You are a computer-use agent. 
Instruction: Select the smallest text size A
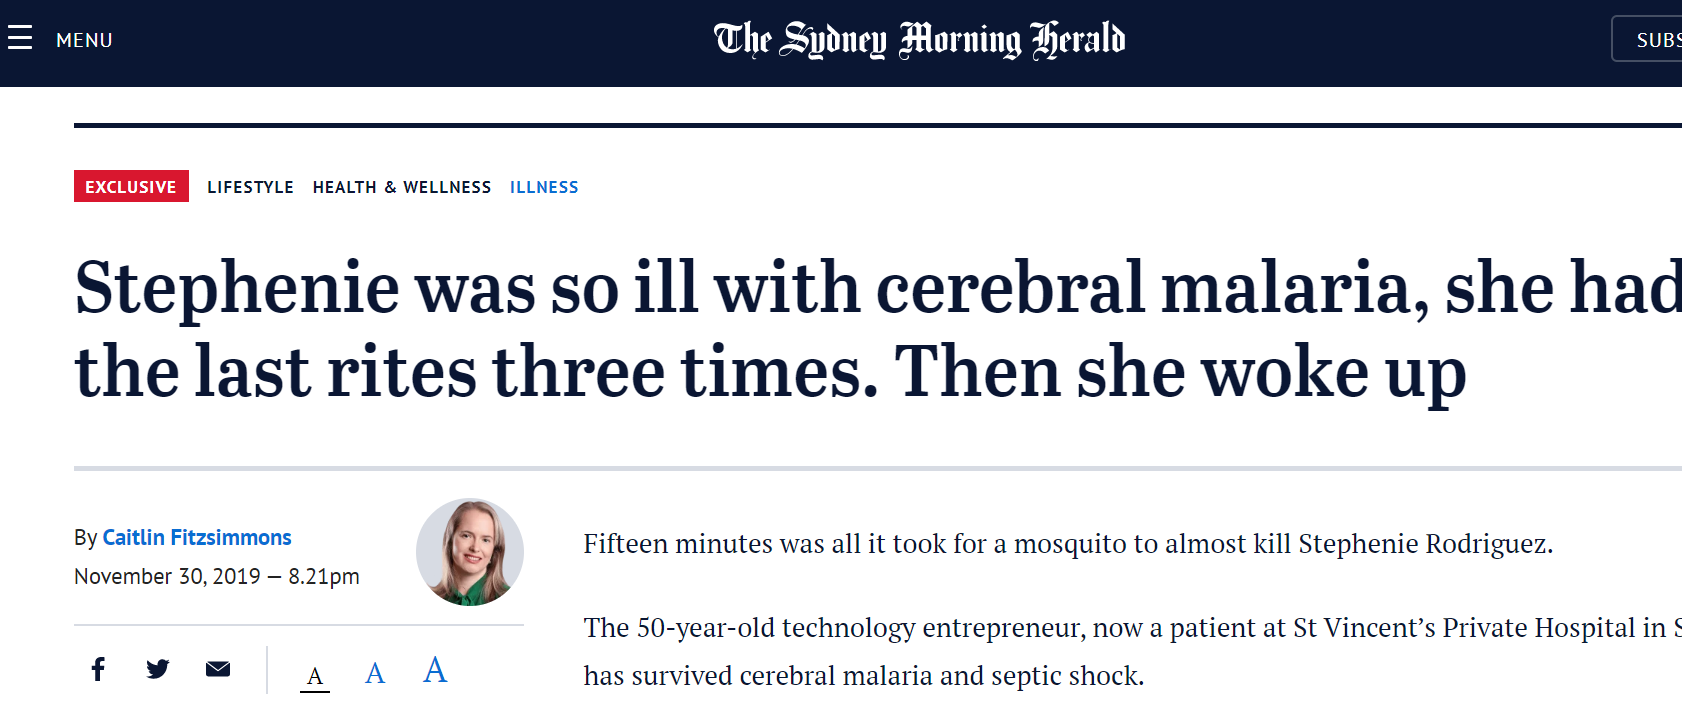[x=315, y=677]
